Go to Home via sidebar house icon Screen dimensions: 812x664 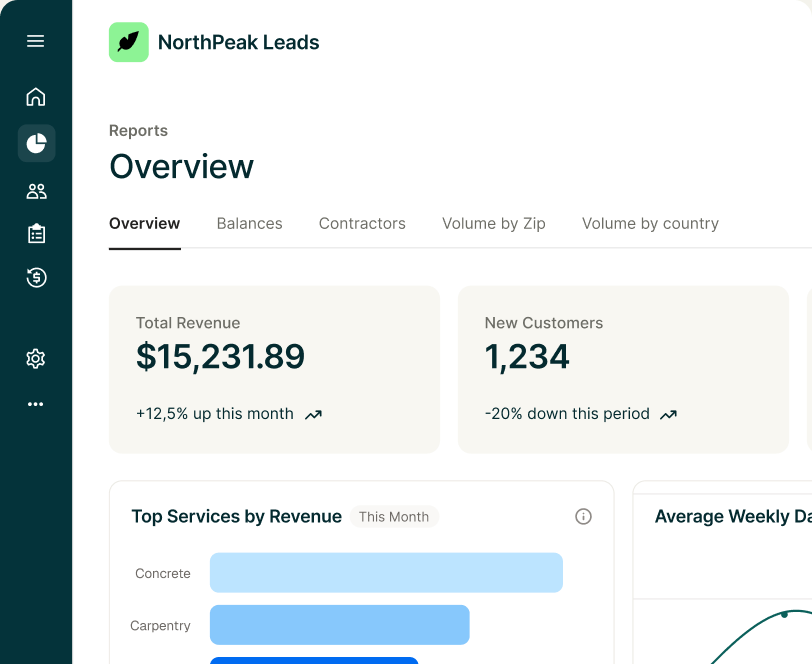coord(36,97)
